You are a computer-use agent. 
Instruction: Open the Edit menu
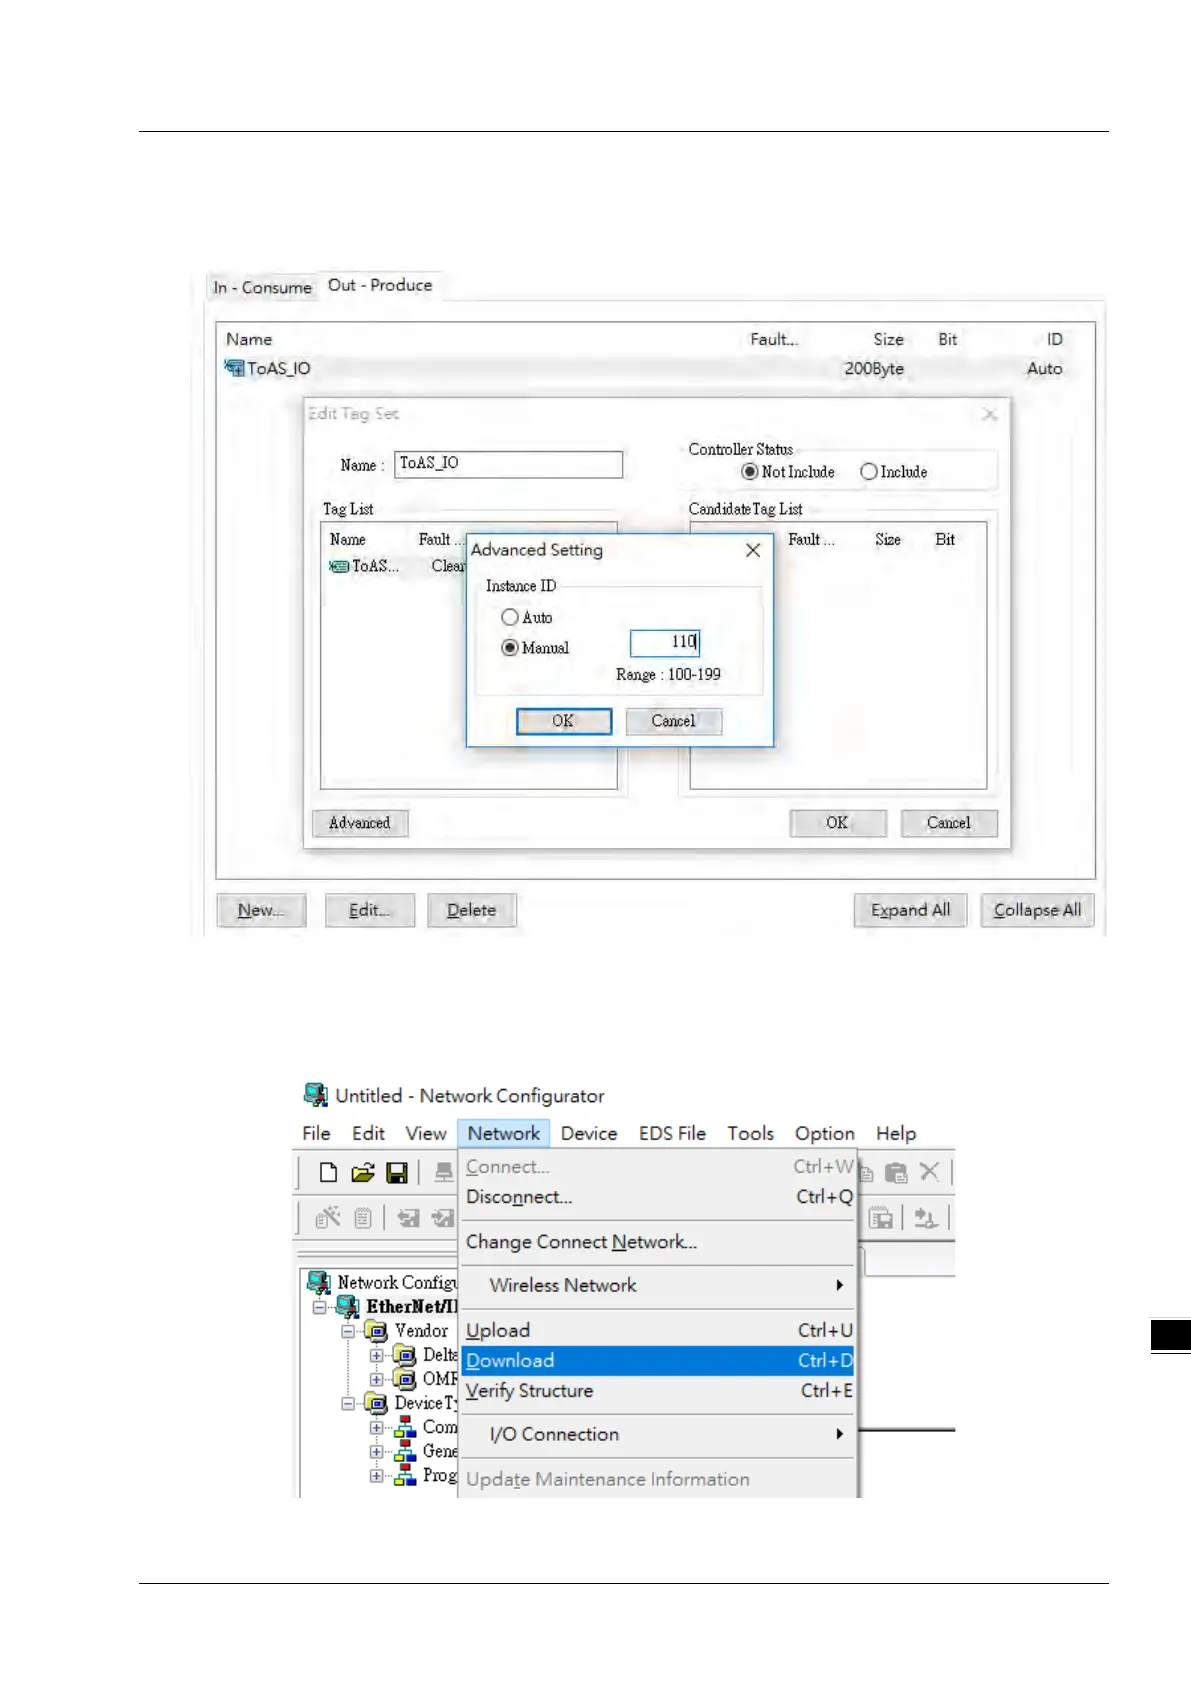click(368, 1133)
